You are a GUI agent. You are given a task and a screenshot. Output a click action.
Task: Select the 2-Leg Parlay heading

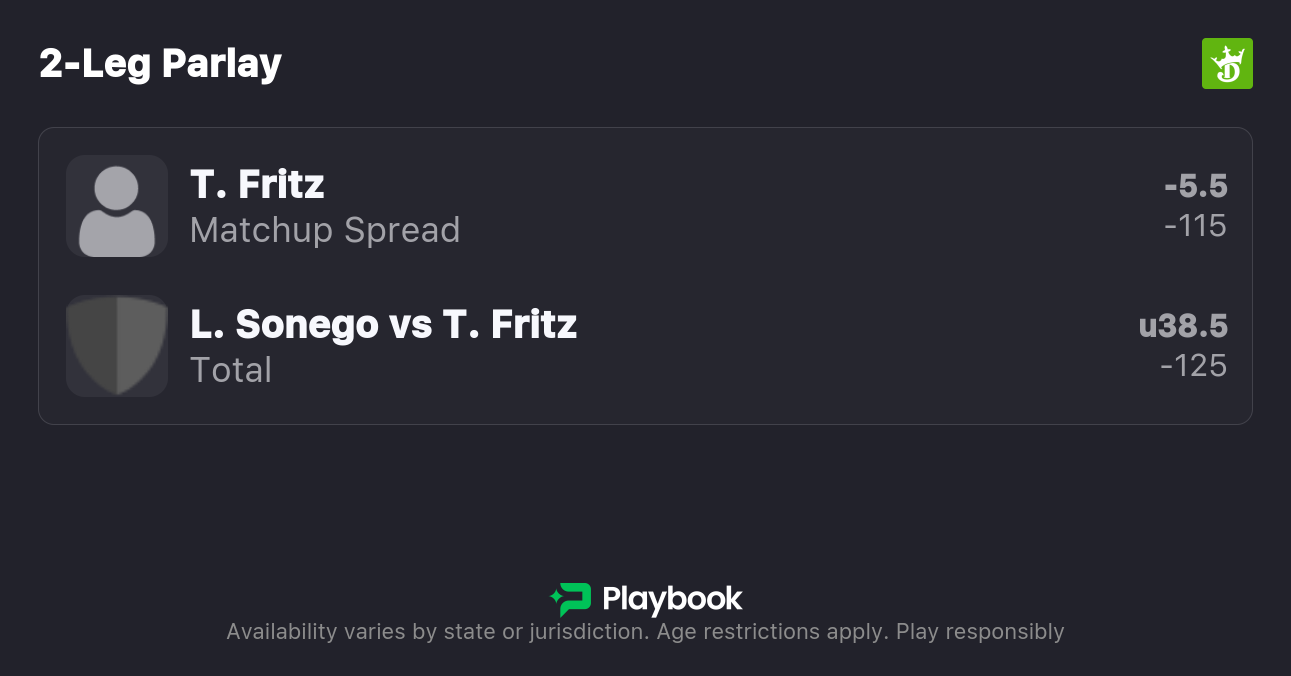click(161, 64)
